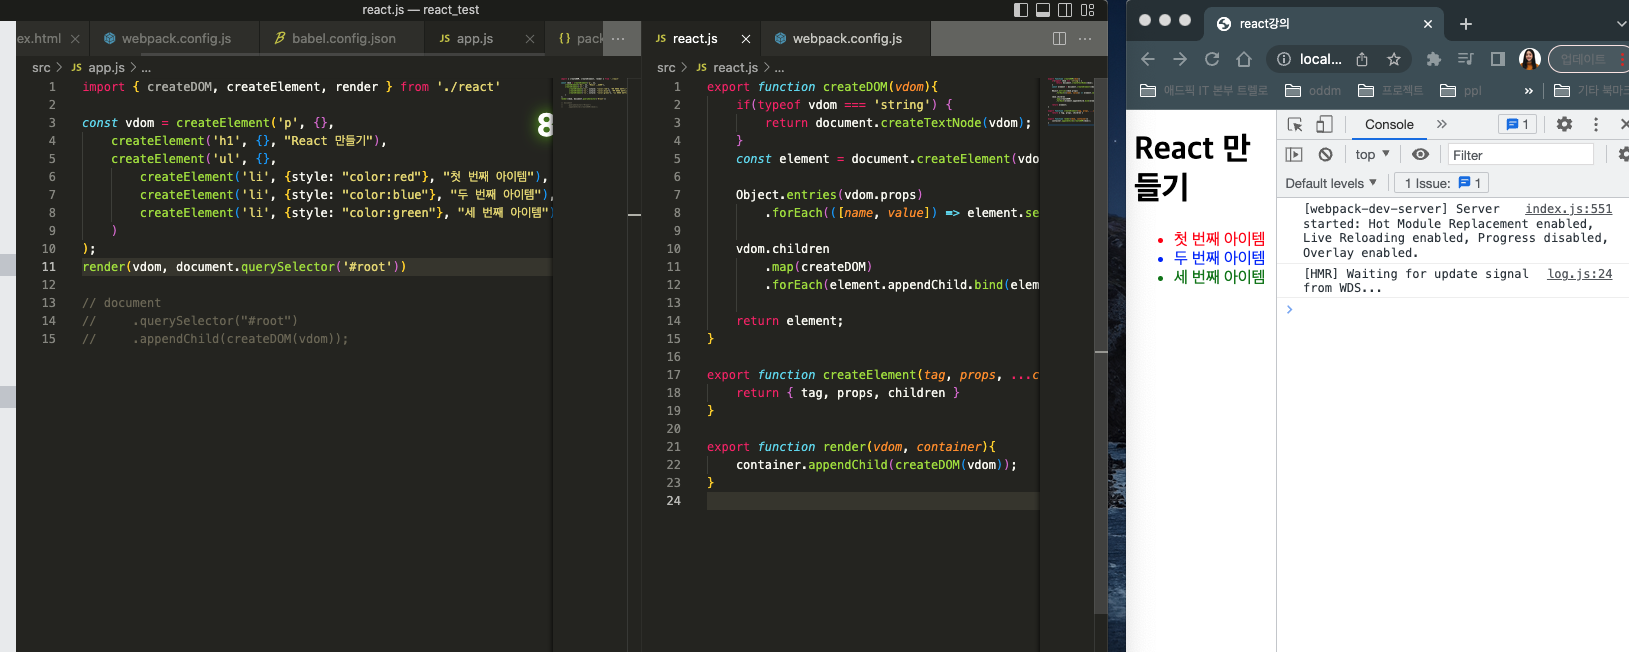View site information icon in address bar
This screenshot has width=1629, height=652.
tap(1284, 59)
